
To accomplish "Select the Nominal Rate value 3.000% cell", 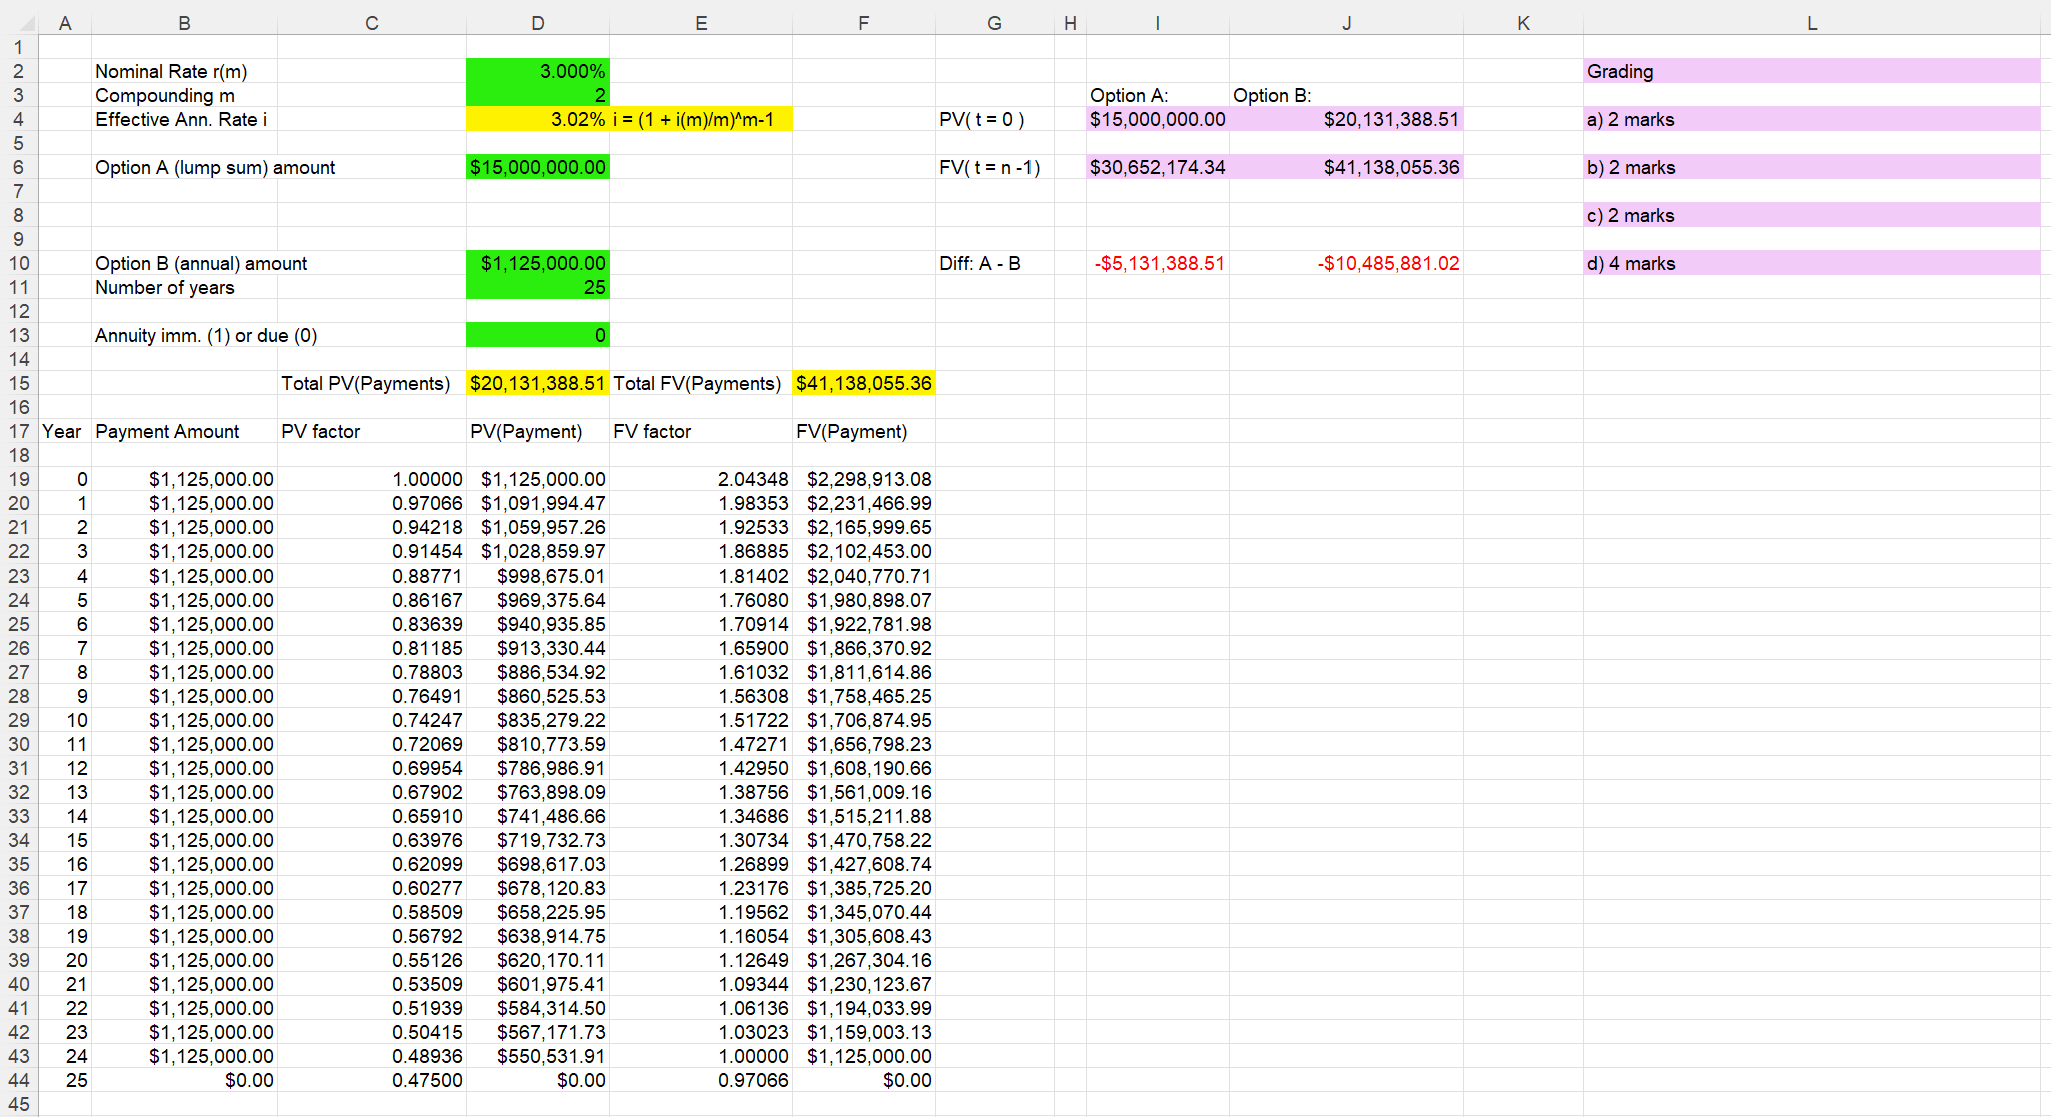I will pos(538,71).
